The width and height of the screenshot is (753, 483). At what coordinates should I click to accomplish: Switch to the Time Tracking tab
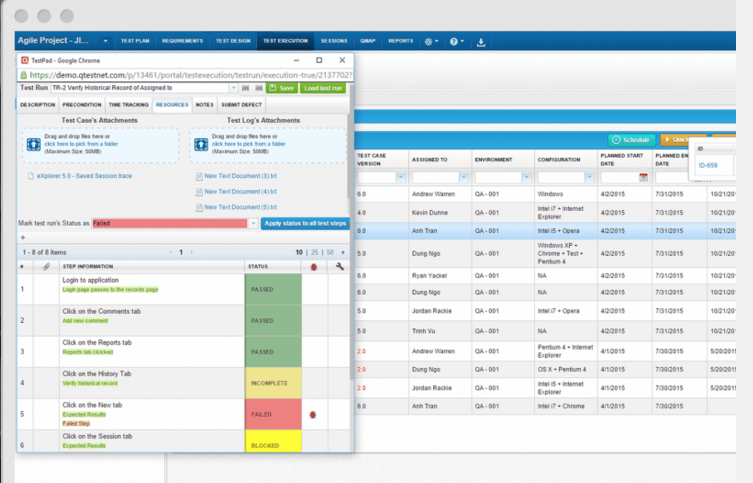click(128, 104)
